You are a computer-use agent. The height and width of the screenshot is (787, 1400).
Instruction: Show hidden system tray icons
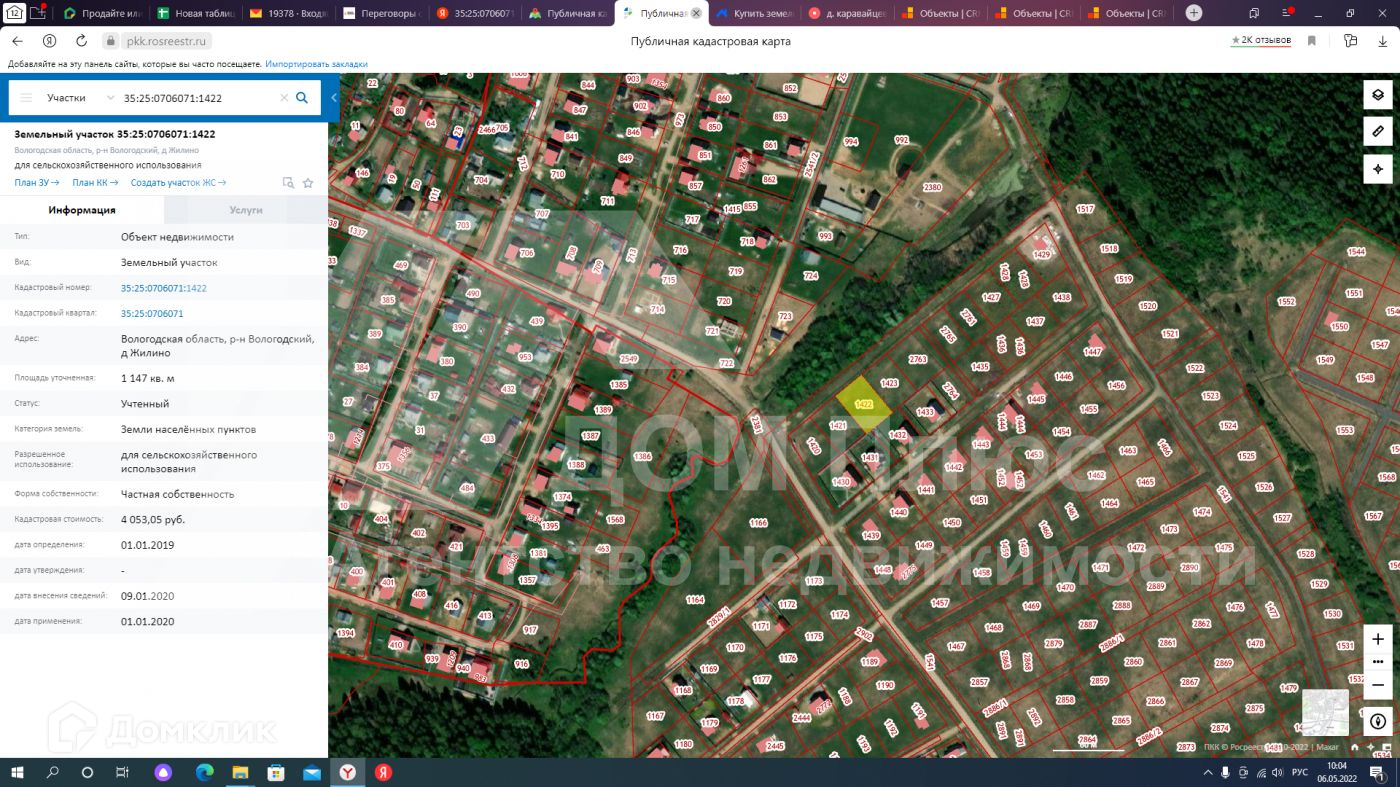pos(1206,773)
